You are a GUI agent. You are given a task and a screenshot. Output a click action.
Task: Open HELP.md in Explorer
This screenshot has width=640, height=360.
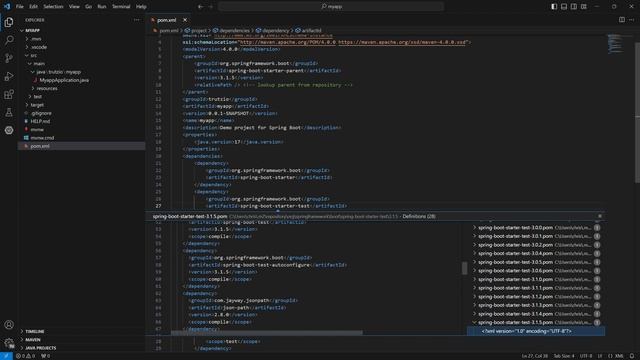40,121
